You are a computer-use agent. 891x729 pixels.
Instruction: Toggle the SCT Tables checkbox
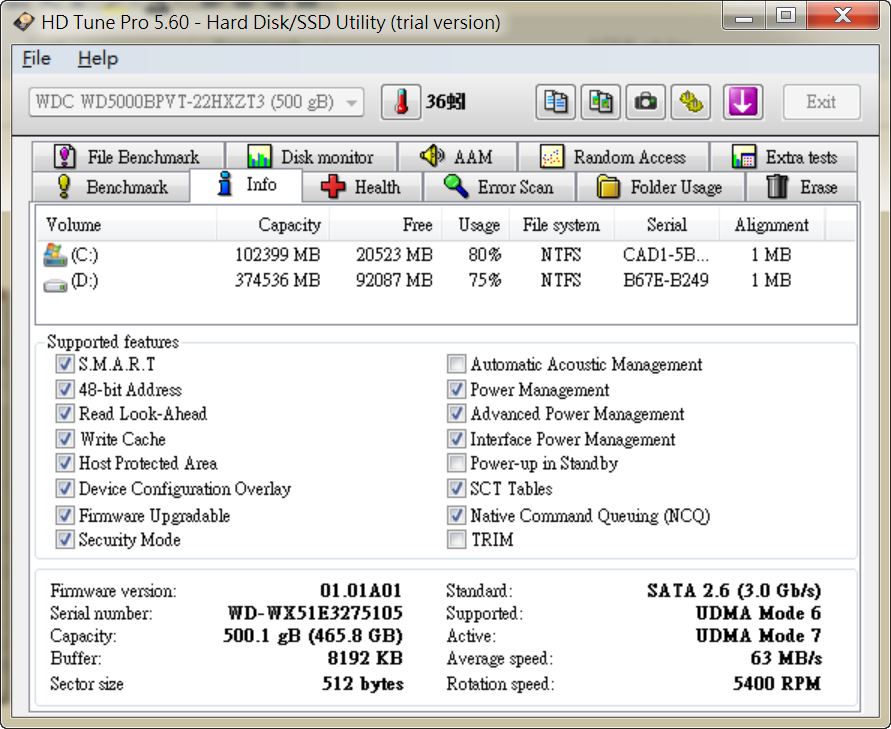click(x=456, y=488)
